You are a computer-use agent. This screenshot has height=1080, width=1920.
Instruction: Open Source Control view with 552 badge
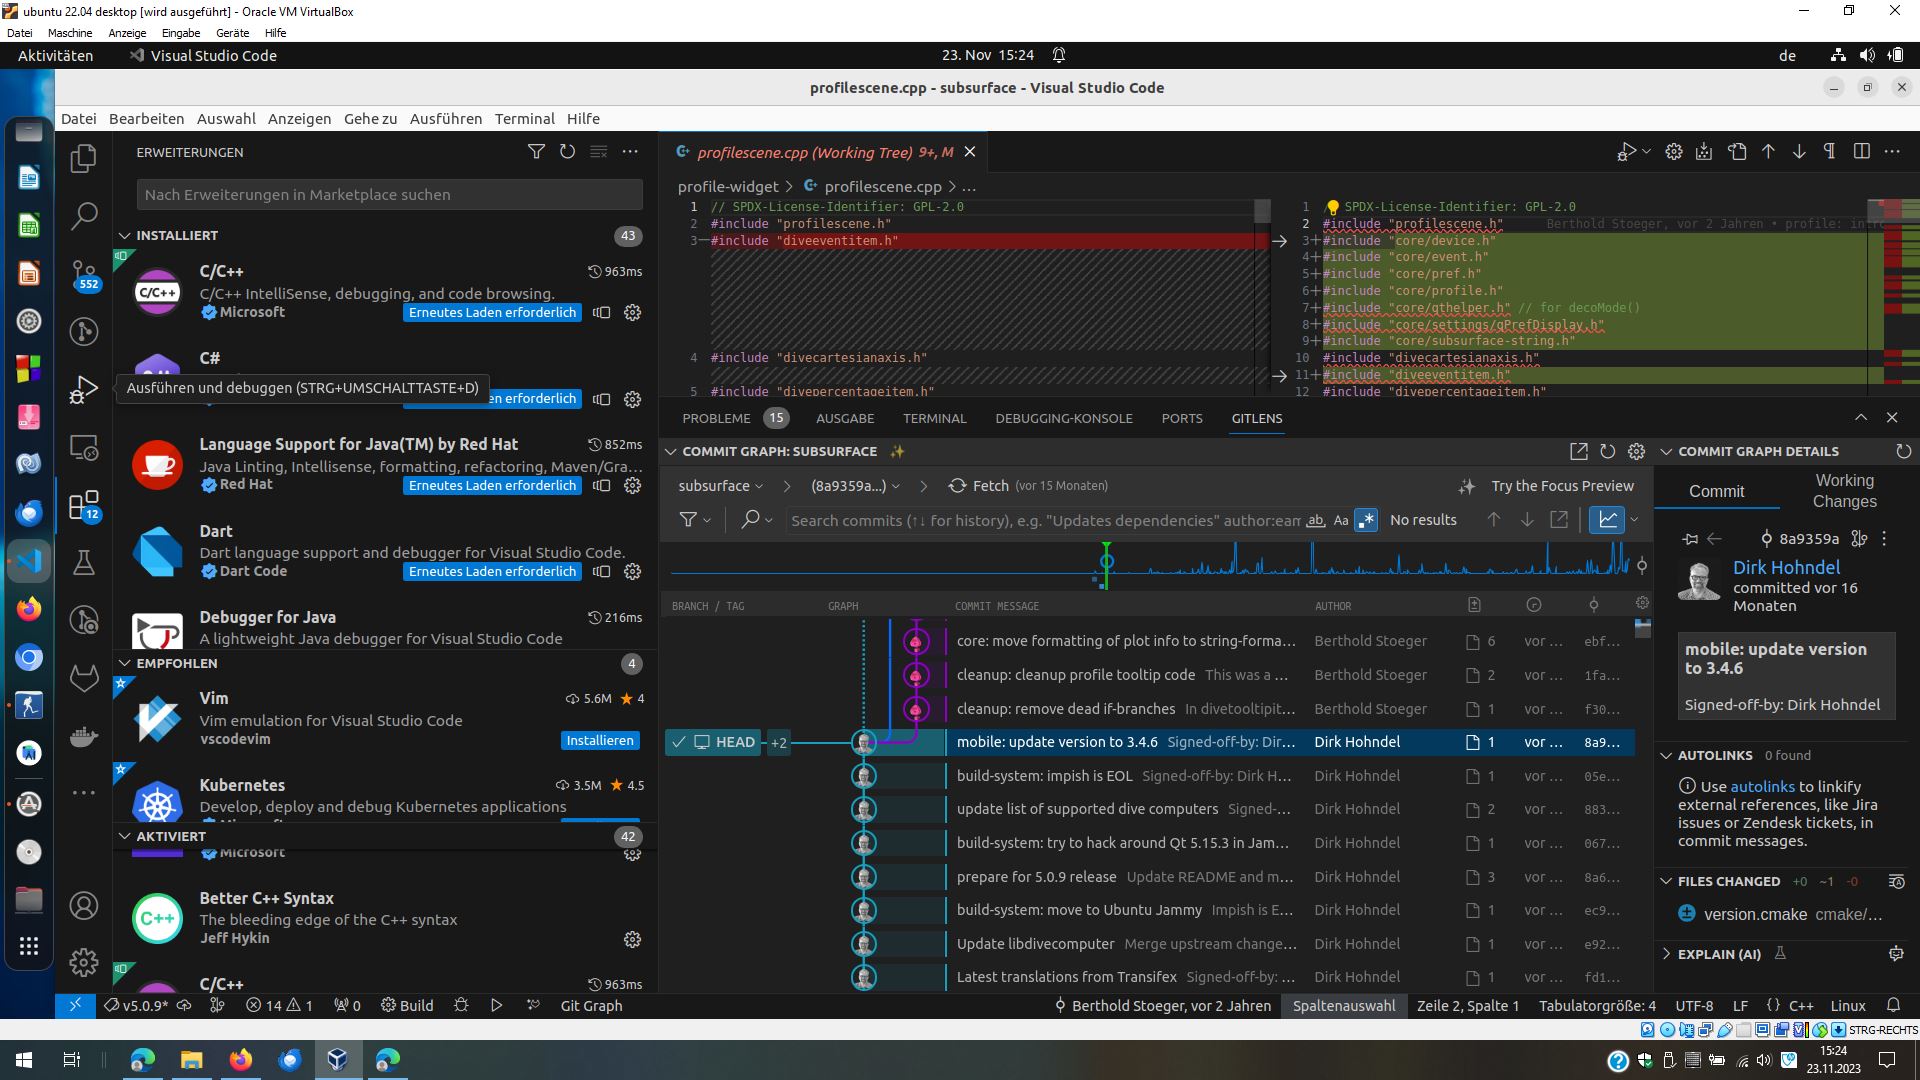click(x=84, y=273)
